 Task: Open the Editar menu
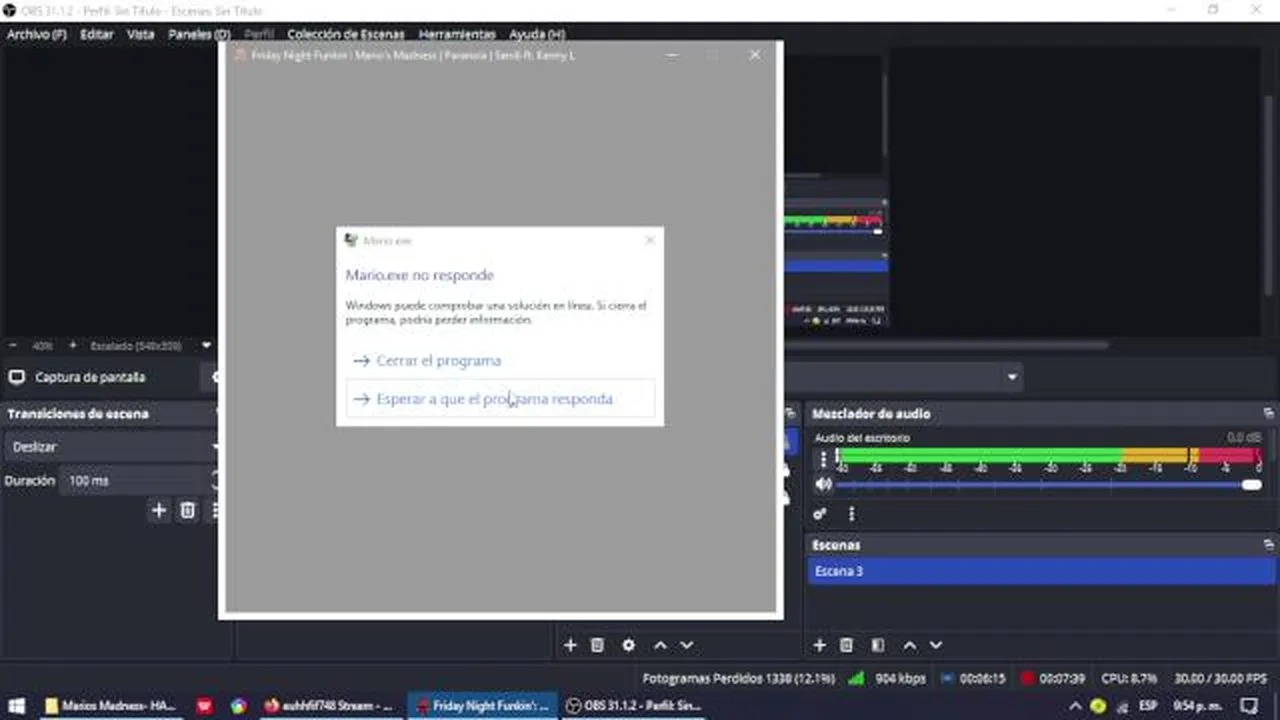97,34
